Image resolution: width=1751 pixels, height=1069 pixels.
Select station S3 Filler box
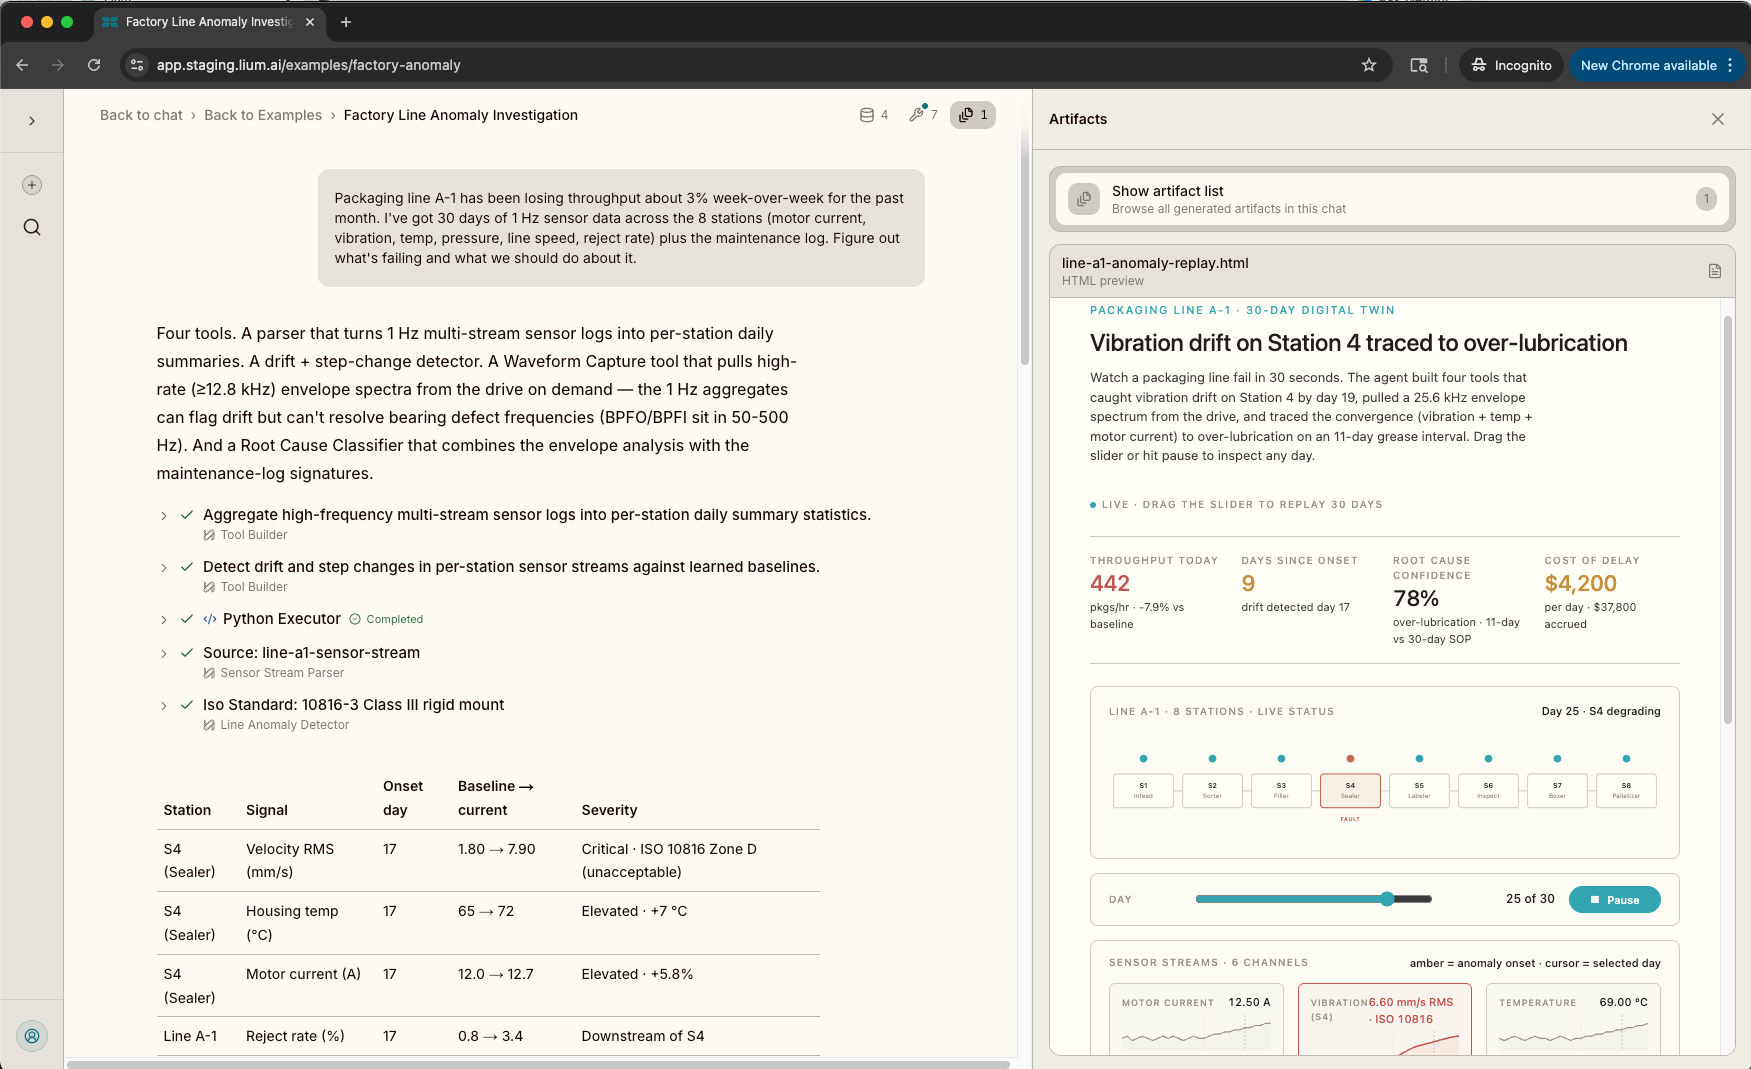click(x=1281, y=790)
